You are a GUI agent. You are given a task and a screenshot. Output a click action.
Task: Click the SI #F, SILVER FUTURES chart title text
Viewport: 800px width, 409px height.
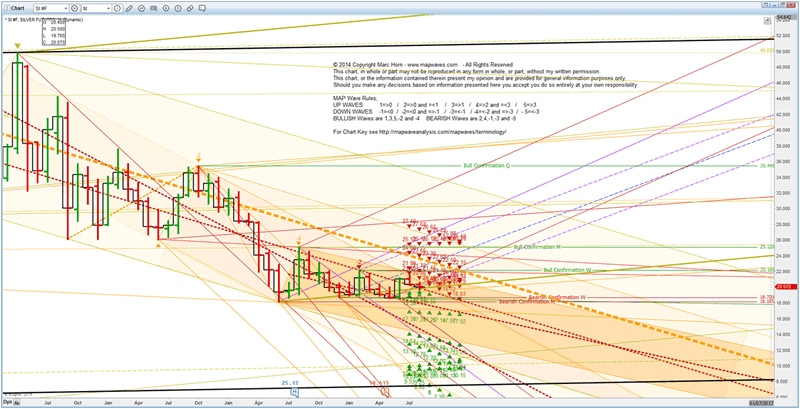point(44,19)
